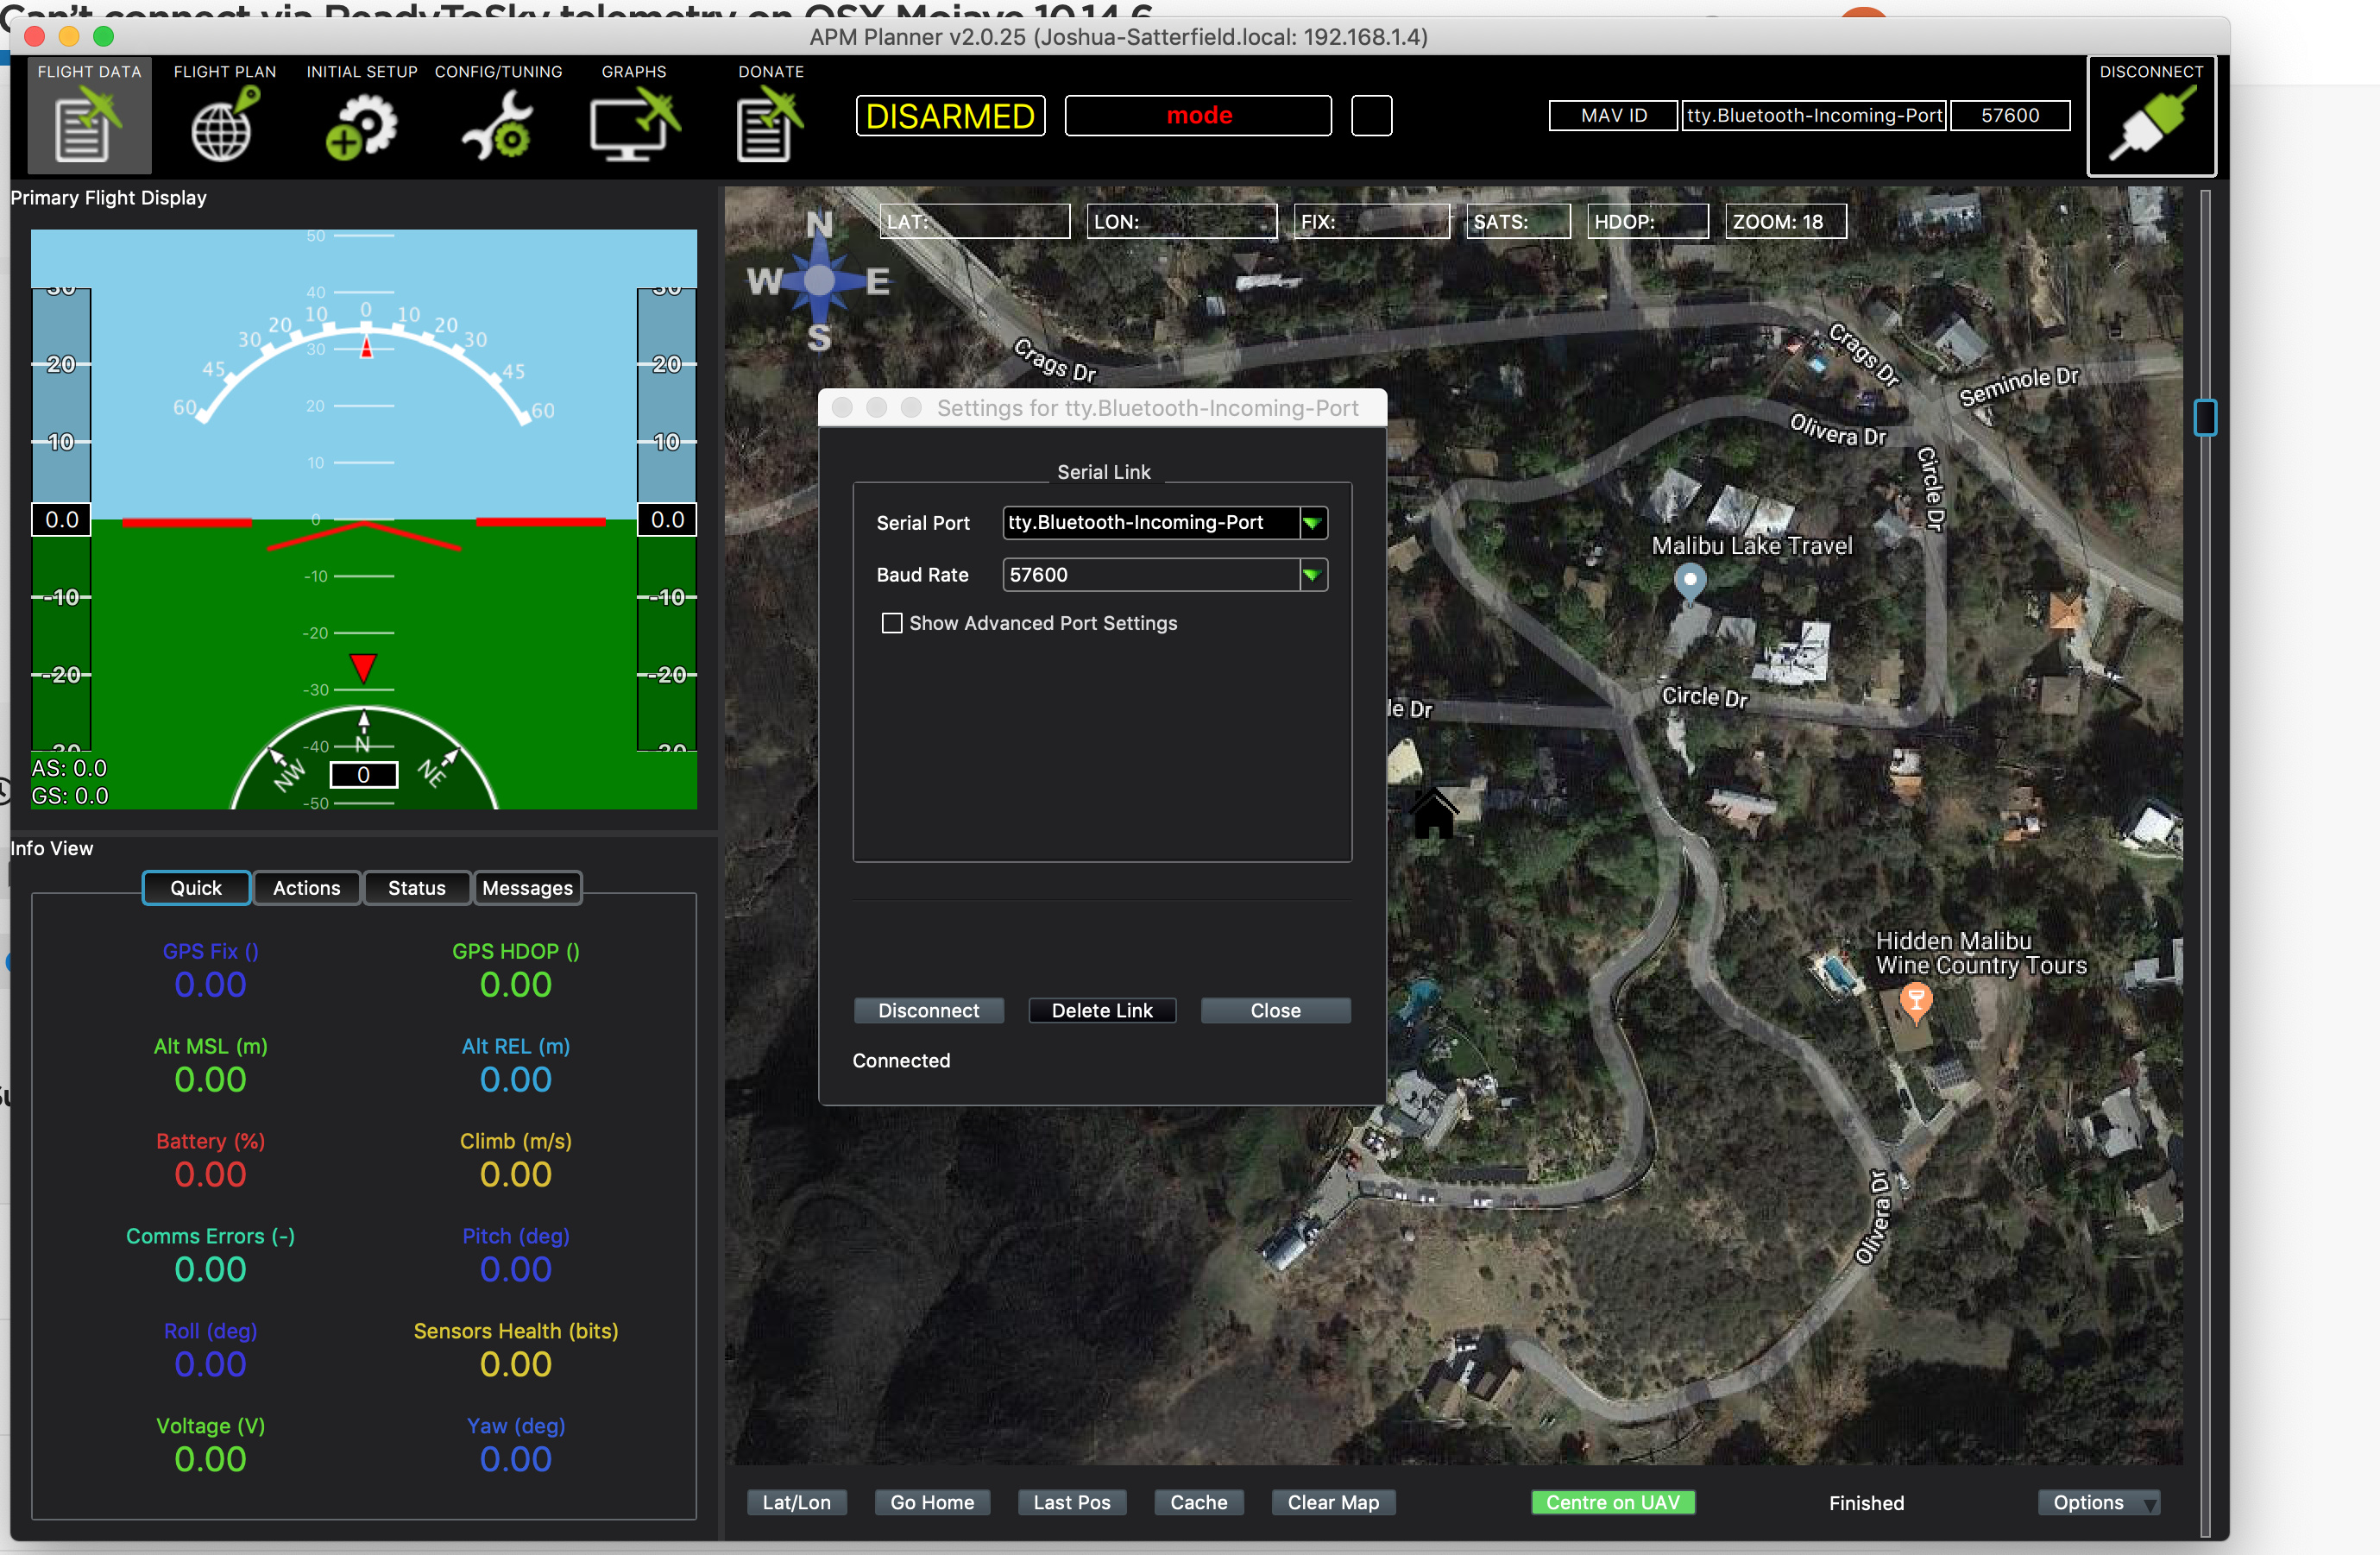The width and height of the screenshot is (2380, 1555).
Task: Switch to the Status tab
Action: 417,888
